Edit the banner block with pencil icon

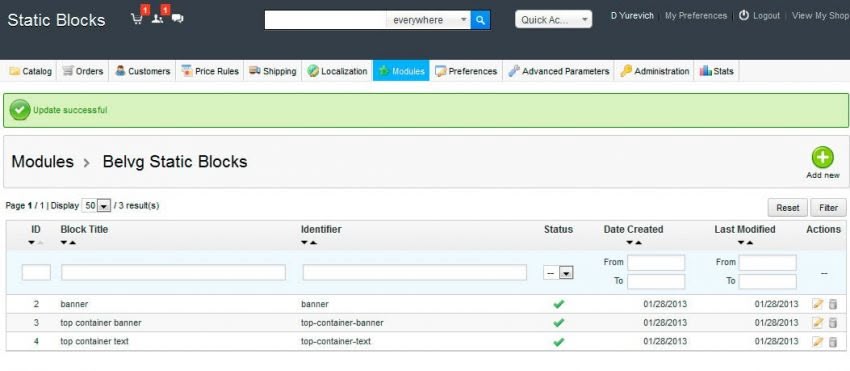point(817,304)
